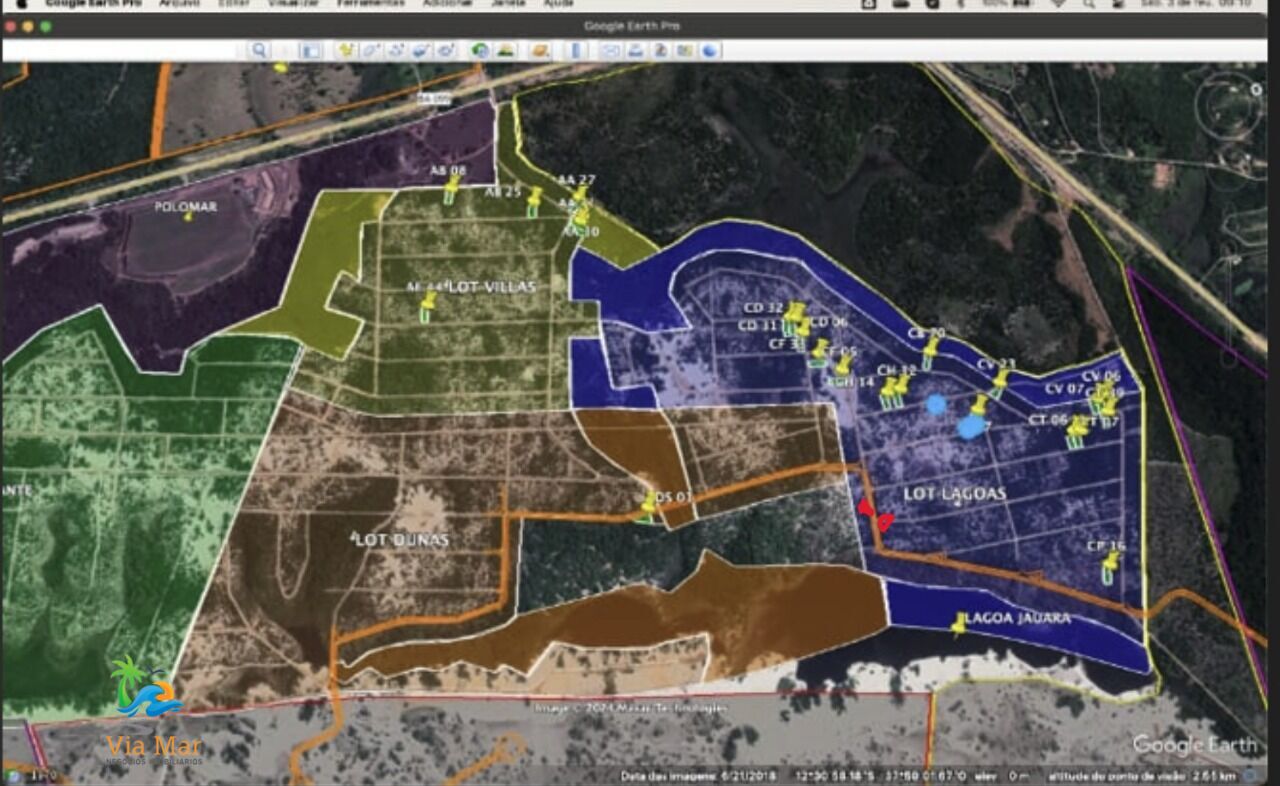The width and height of the screenshot is (1280, 786).
Task: Select the Add Path tool
Action: (396, 50)
